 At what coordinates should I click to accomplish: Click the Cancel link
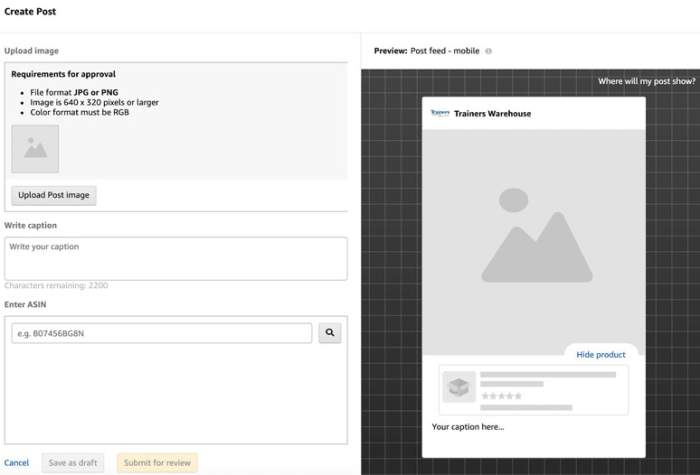tap(17, 463)
